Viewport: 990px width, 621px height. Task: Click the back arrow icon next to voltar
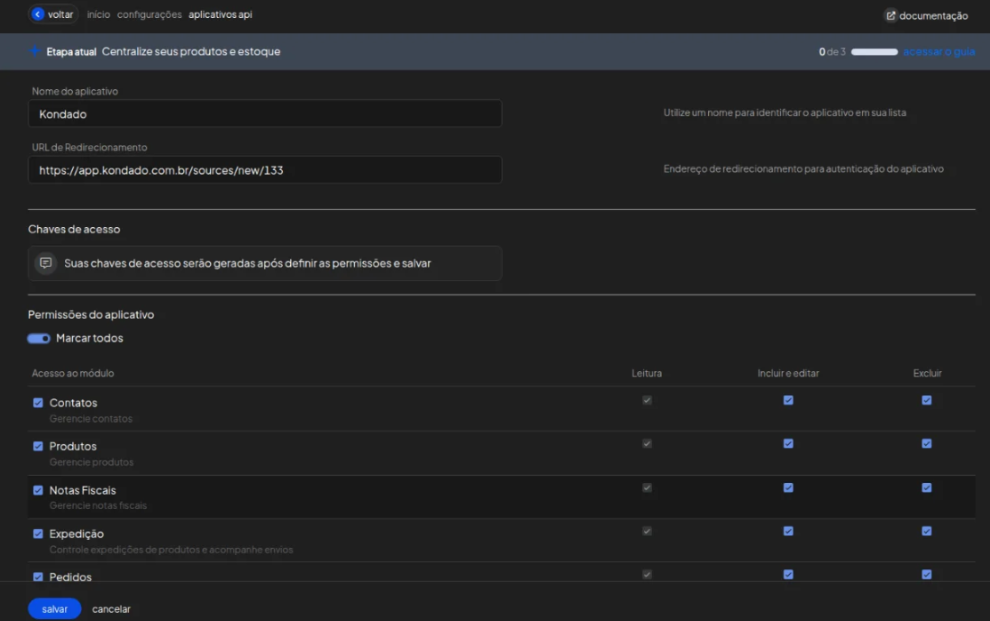point(38,14)
